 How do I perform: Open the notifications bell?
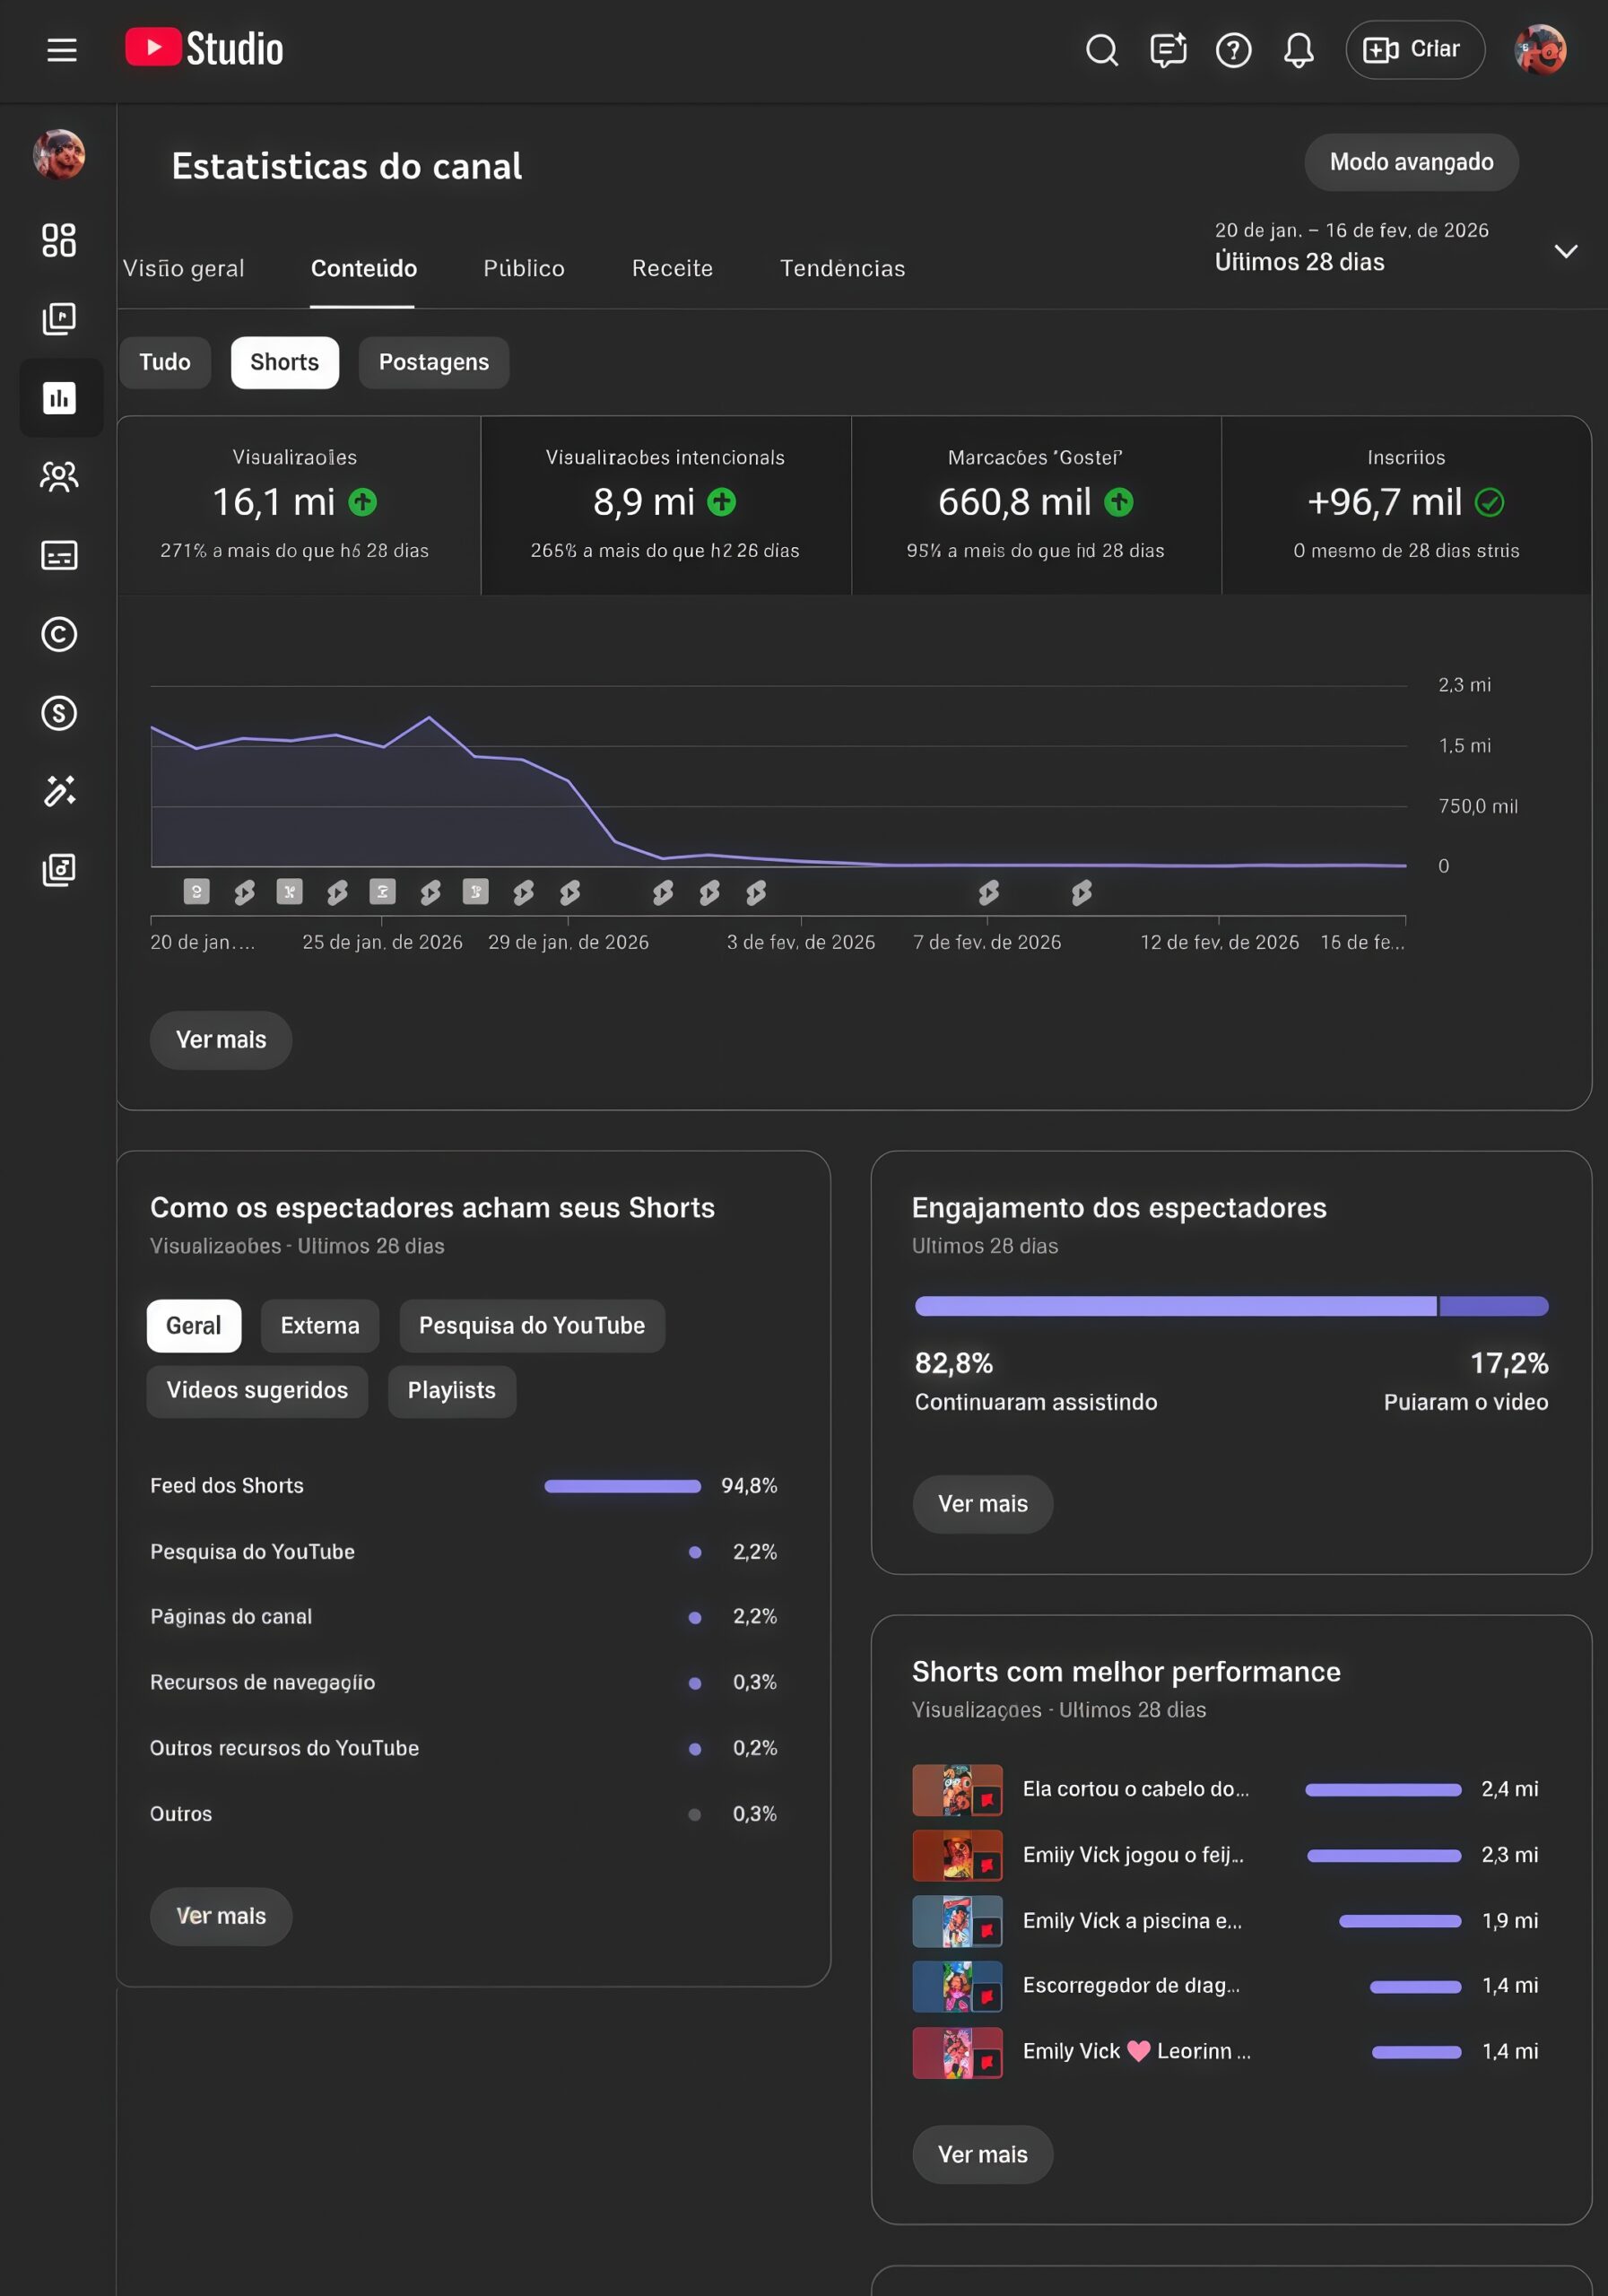click(x=1298, y=50)
